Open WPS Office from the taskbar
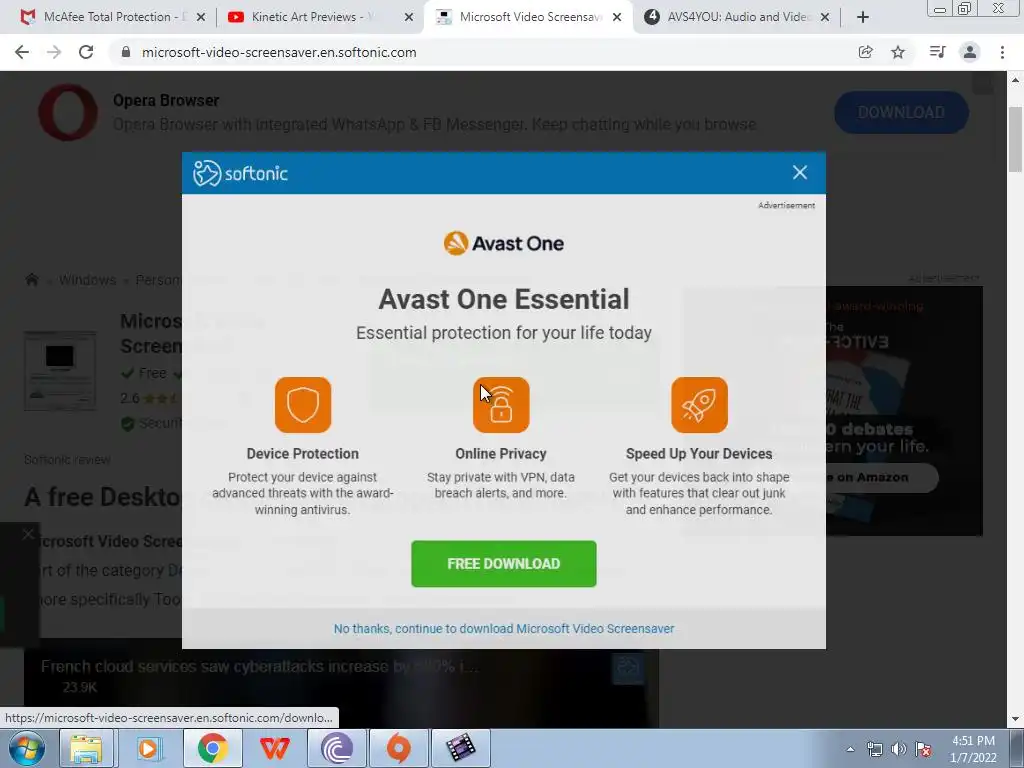Image resolution: width=1024 pixels, height=768 pixels. [275, 748]
